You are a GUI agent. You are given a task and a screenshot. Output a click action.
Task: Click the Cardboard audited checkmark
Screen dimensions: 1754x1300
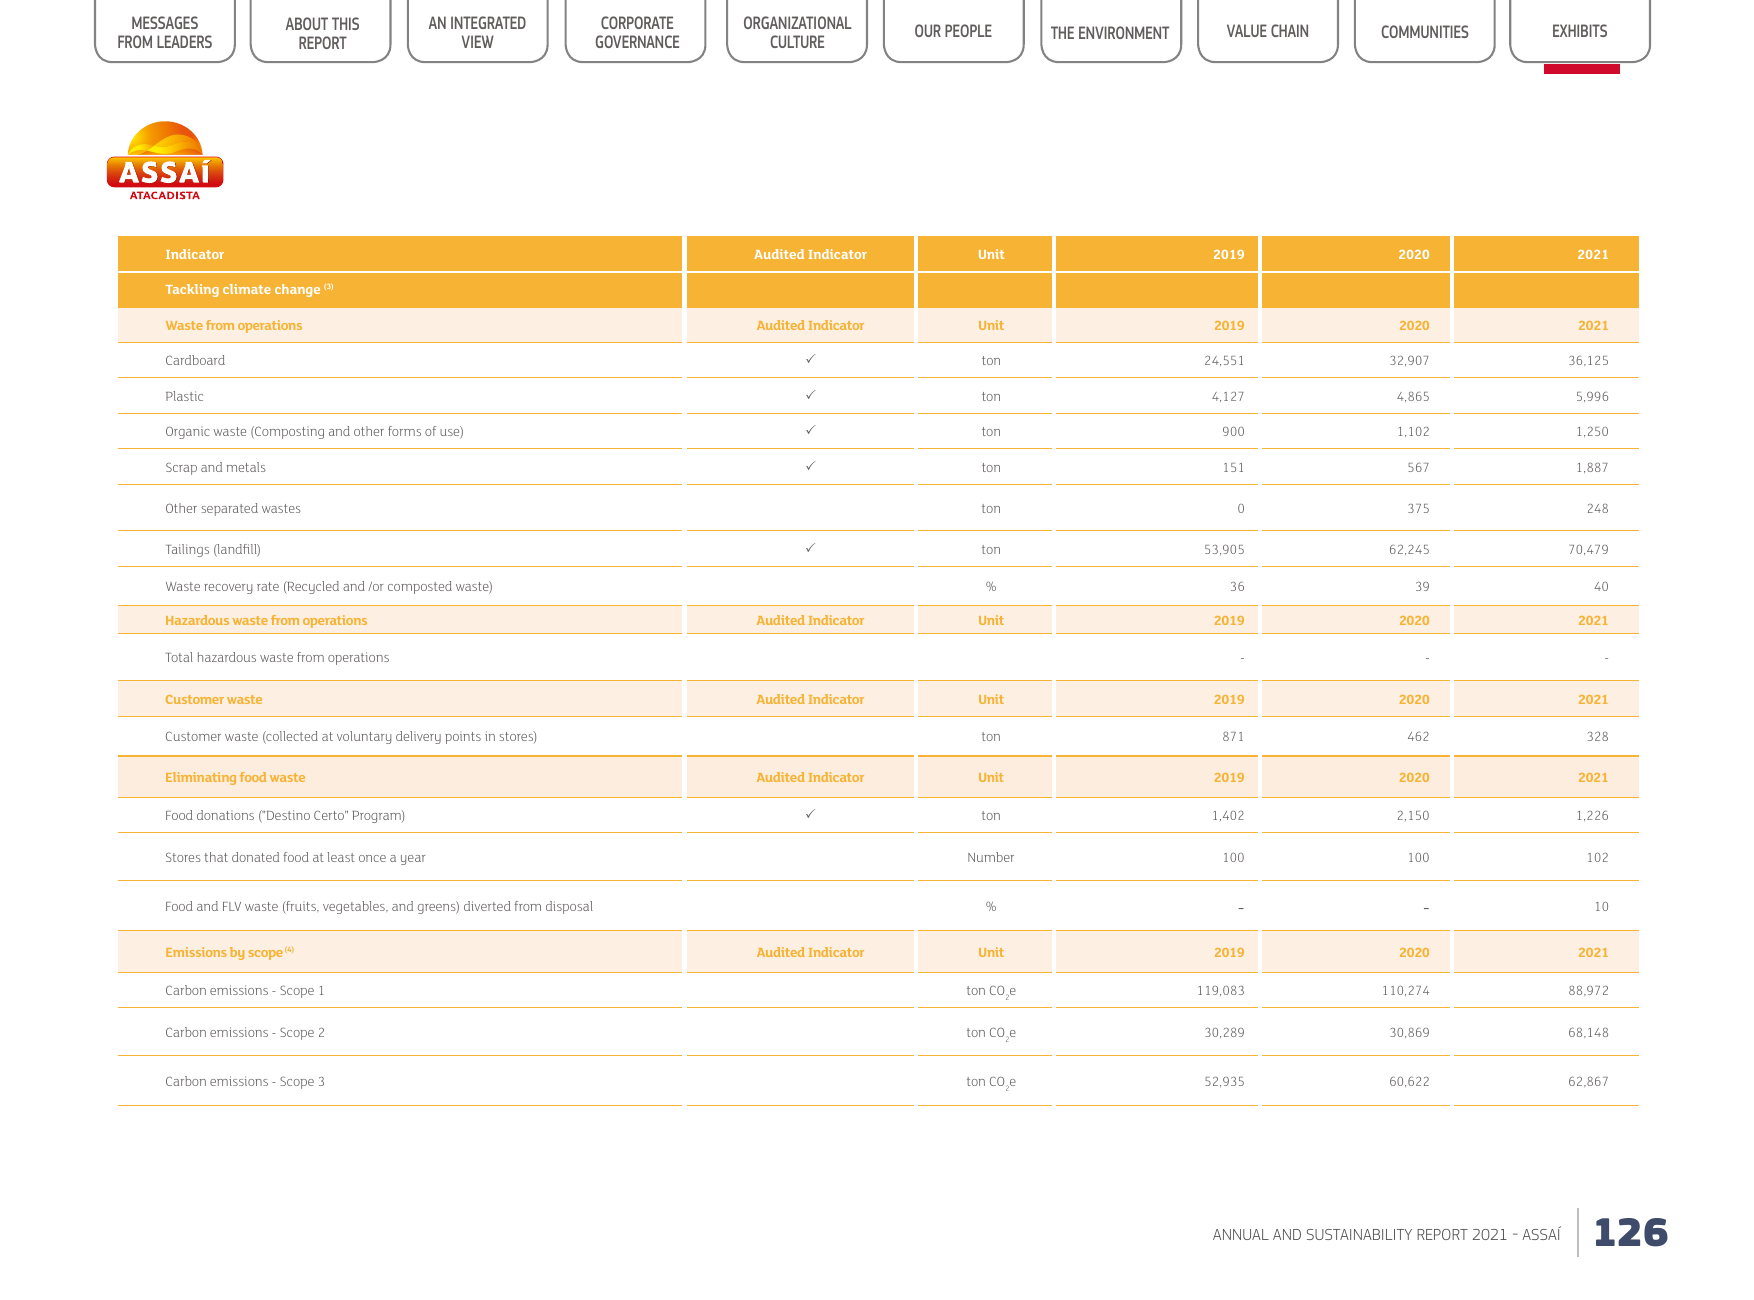(x=810, y=359)
